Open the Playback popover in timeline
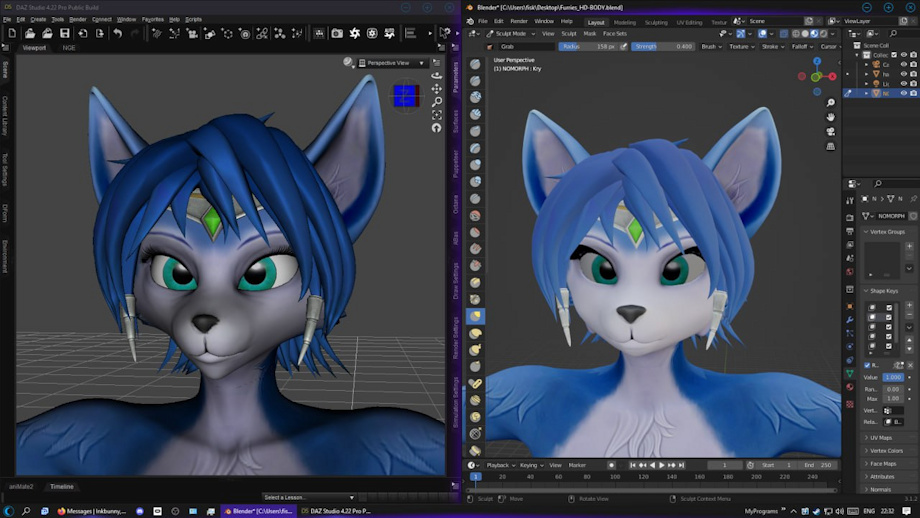The image size is (920, 518). tap(499, 465)
